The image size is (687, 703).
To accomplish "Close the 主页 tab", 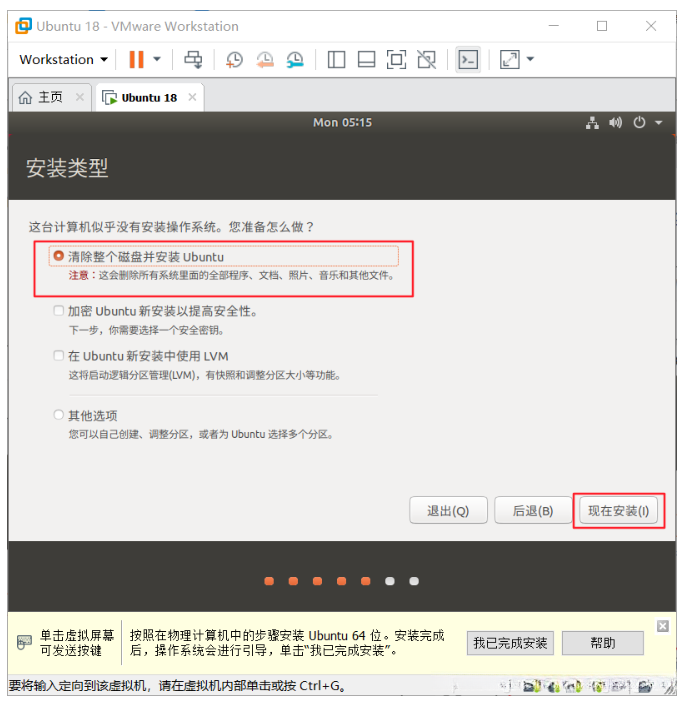I will click(x=80, y=97).
